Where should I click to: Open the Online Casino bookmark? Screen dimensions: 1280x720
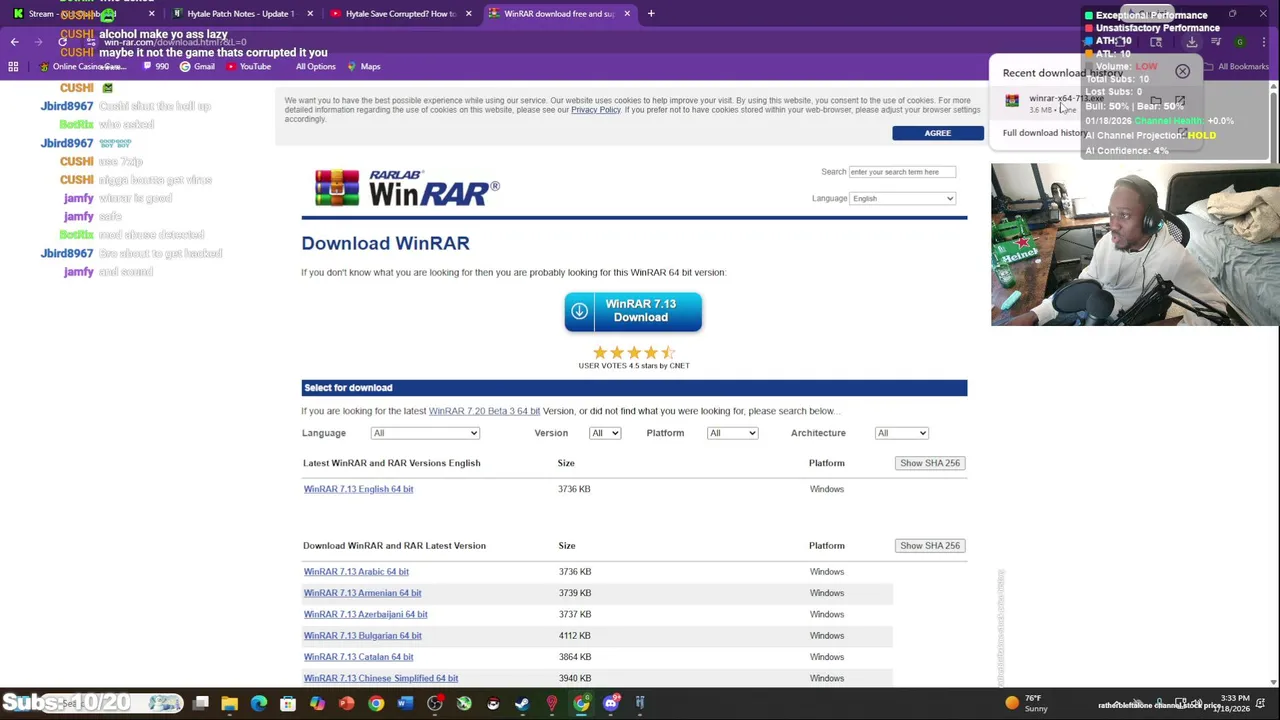point(81,67)
